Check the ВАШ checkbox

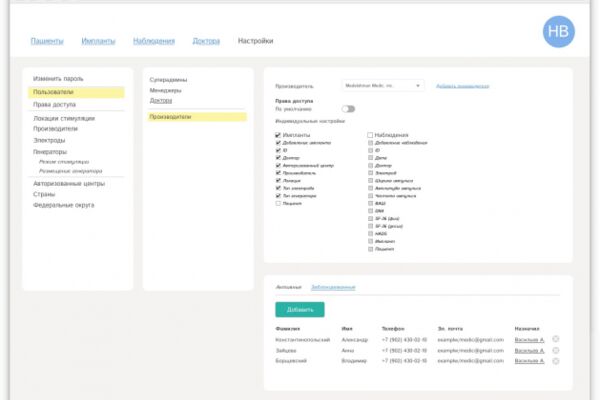370,204
